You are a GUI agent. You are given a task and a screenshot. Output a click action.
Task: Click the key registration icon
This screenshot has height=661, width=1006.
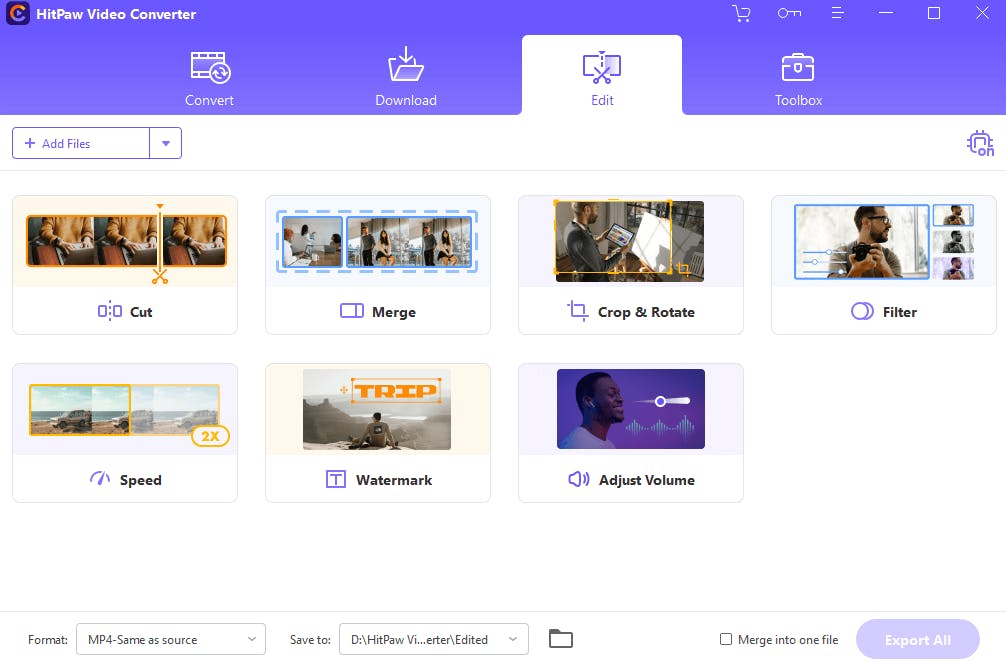click(789, 13)
